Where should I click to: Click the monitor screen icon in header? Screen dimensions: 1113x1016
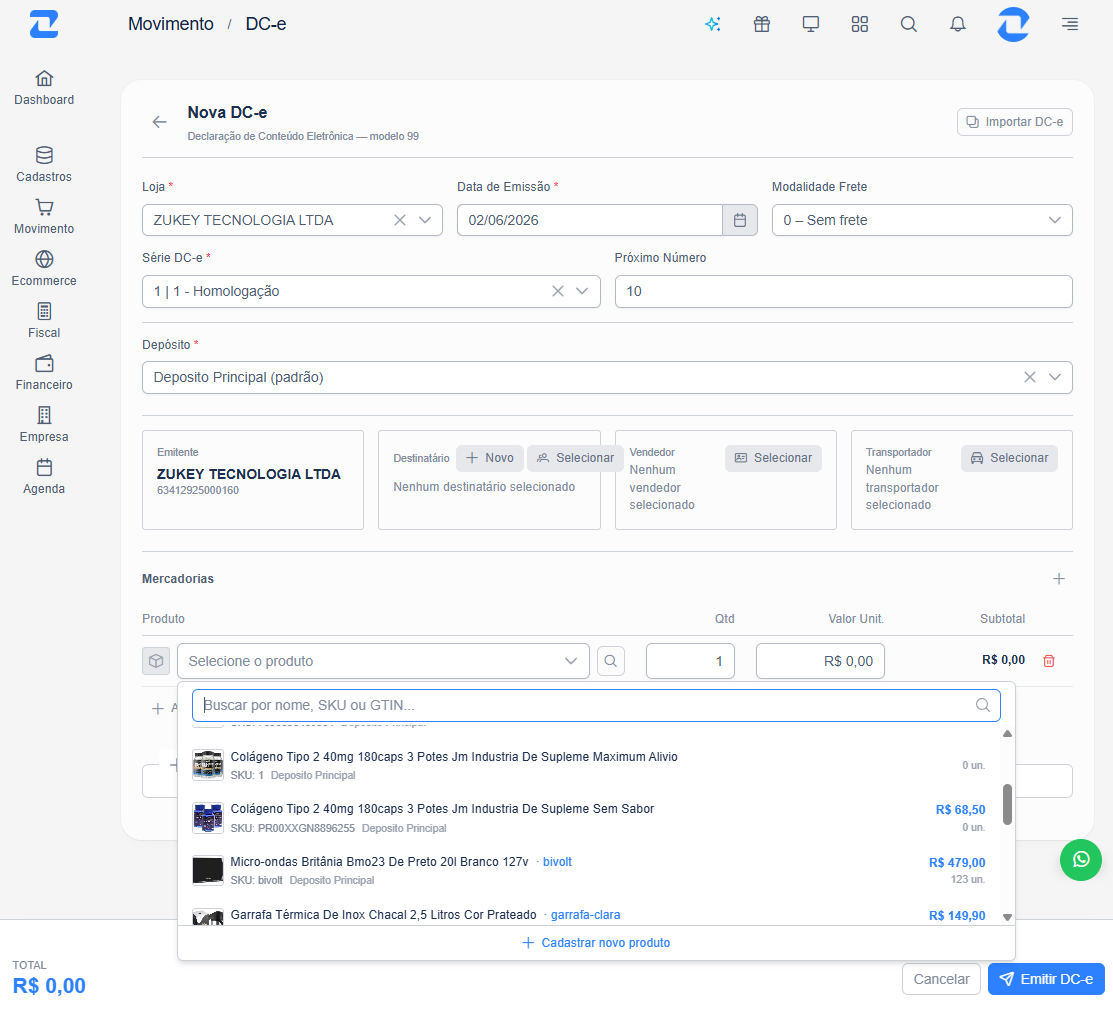click(811, 24)
